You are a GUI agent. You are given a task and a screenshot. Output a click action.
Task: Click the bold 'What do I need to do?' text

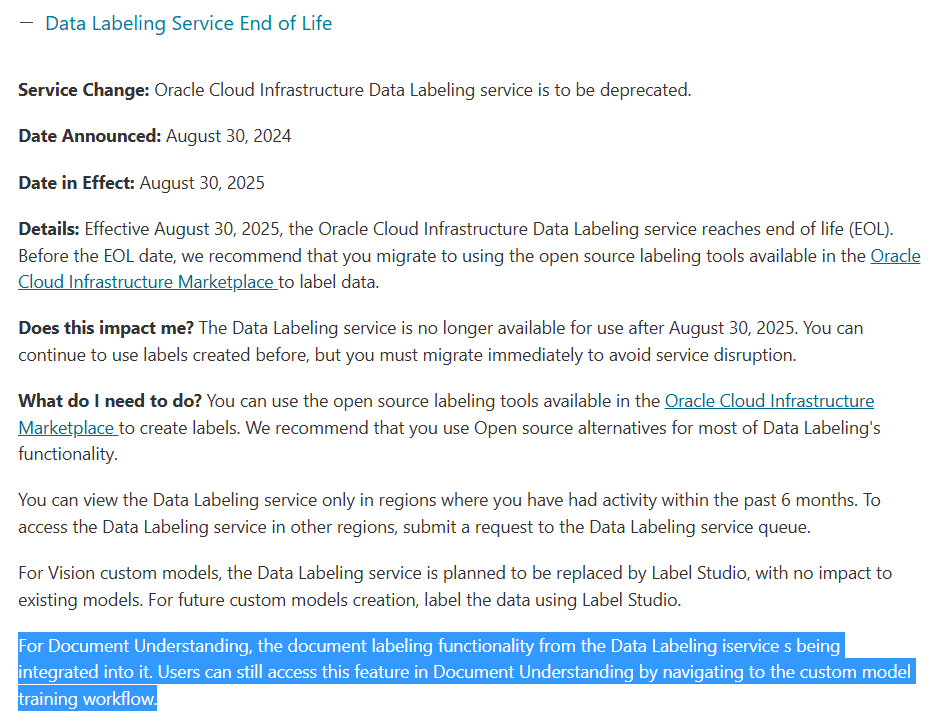tap(110, 401)
